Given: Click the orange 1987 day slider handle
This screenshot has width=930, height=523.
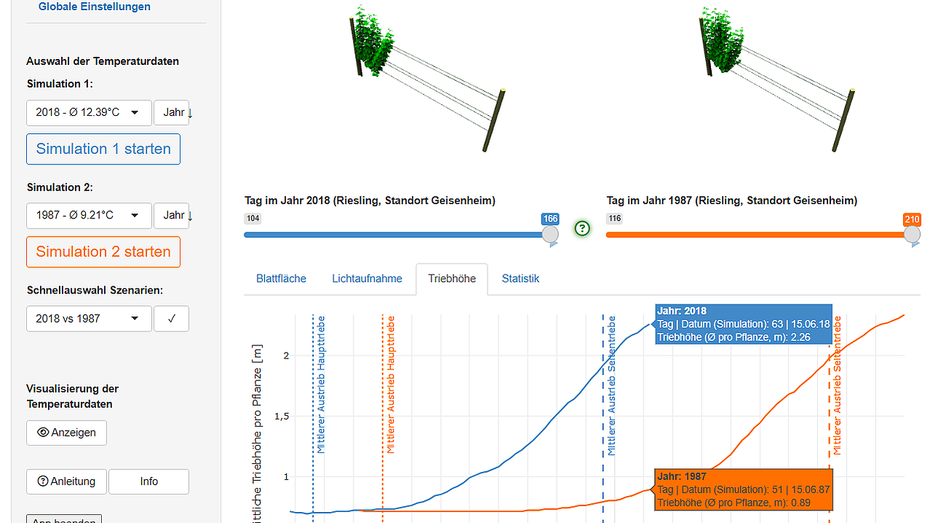Looking at the screenshot, I should pos(912,234).
